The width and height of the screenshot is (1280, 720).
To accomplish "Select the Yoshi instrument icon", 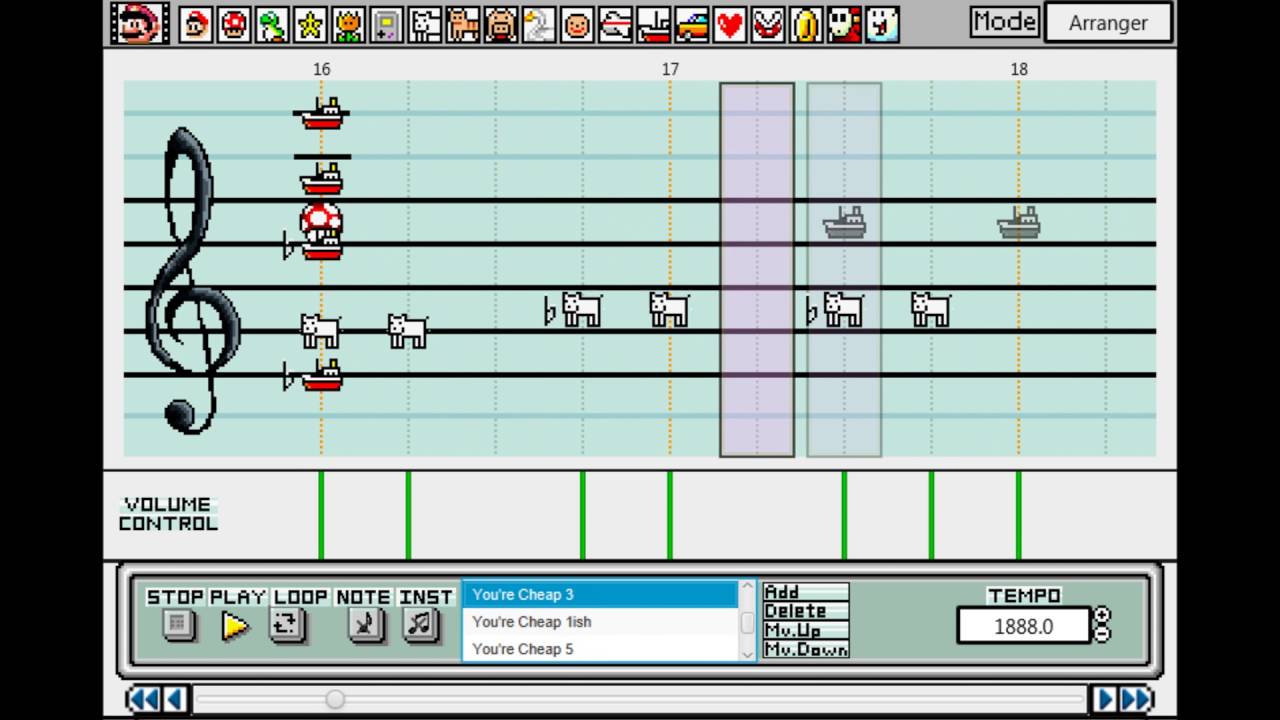I will point(273,24).
